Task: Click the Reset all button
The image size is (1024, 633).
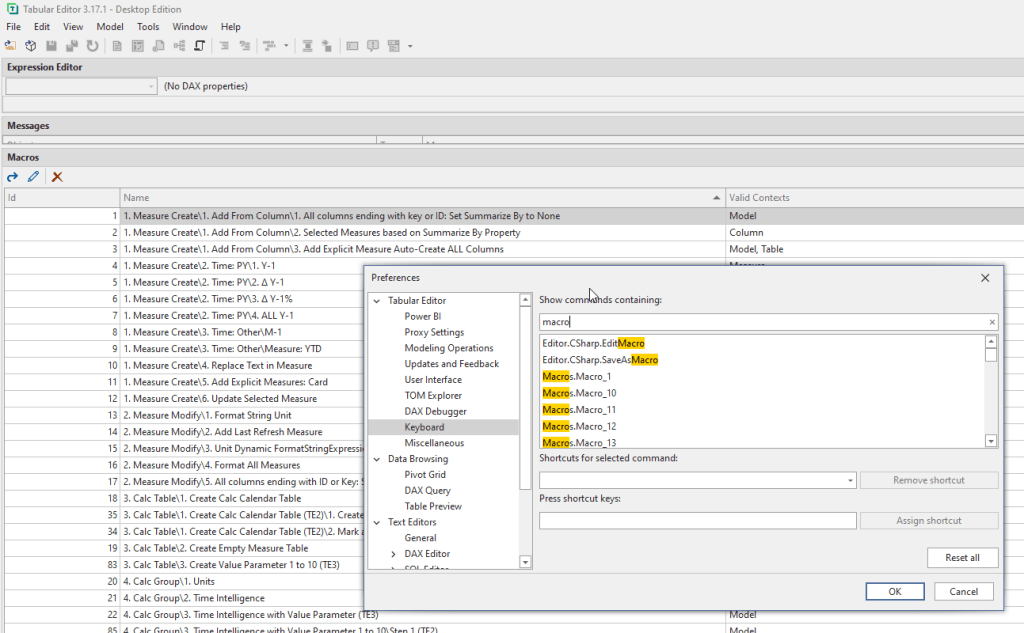Action: click(961, 558)
